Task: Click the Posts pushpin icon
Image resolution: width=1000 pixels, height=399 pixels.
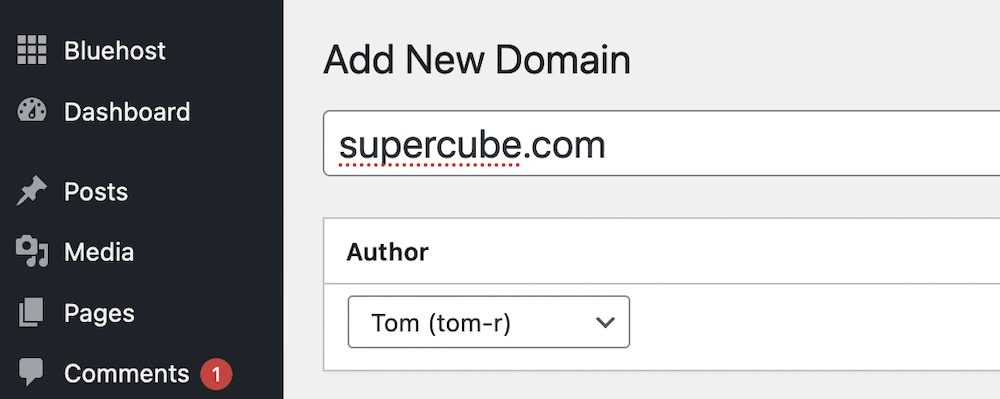Action: pos(31,191)
